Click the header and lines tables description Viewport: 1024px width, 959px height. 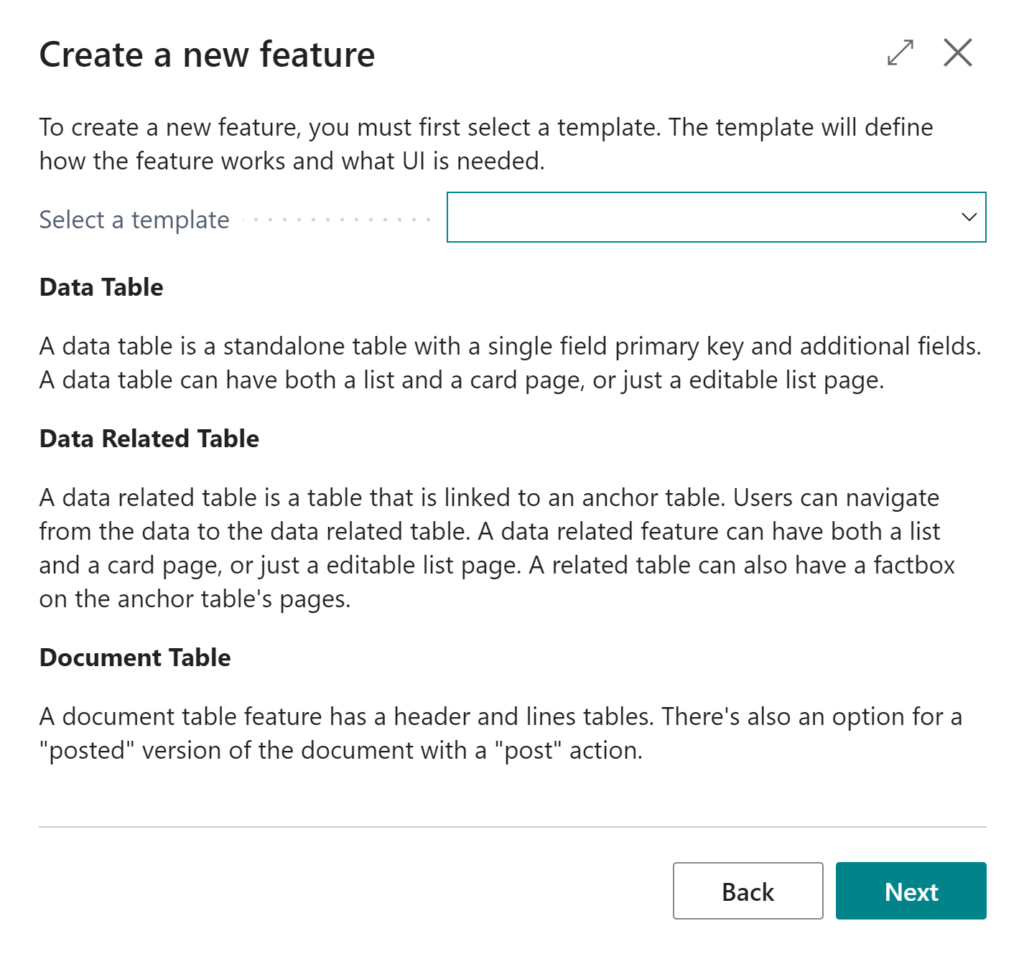346,717
